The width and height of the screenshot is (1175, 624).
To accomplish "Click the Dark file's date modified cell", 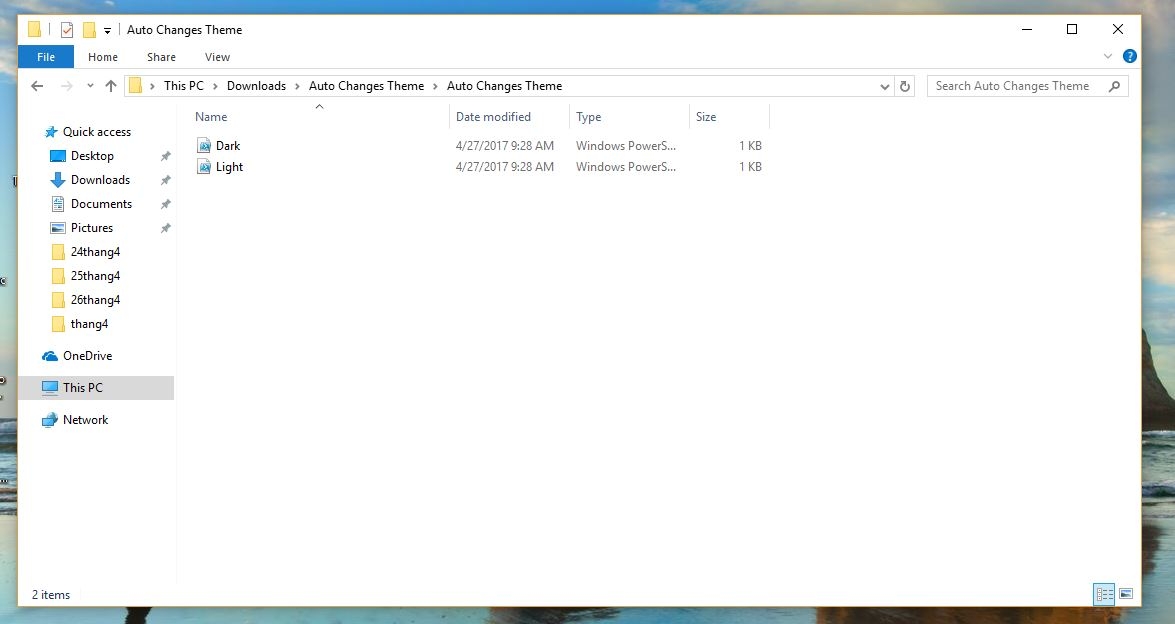I will click(x=504, y=146).
